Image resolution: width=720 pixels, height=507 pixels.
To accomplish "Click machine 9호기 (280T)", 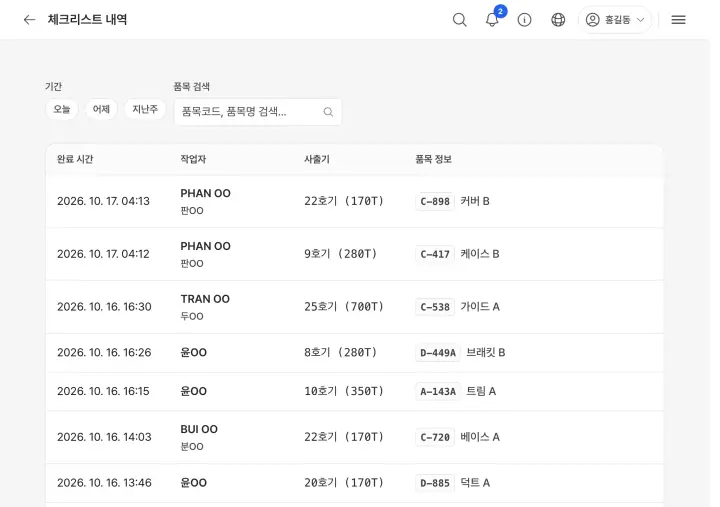I will point(340,254).
